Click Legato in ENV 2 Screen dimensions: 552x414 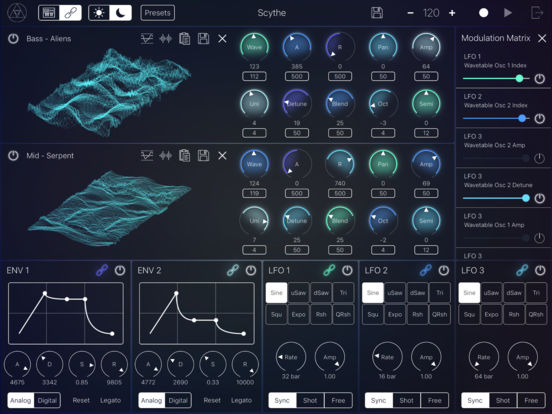pyautogui.click(x=242, y=400)
